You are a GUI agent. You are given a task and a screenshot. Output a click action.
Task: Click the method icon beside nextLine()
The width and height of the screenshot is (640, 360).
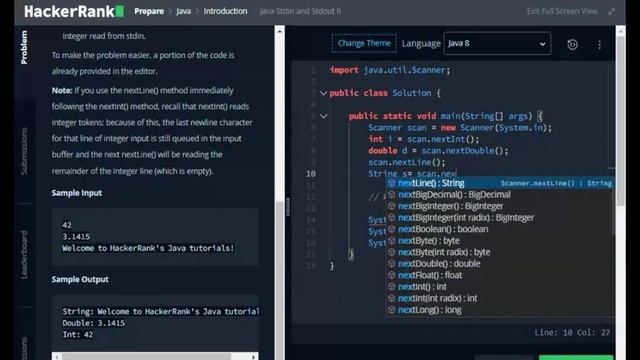(x=391, y=183)
